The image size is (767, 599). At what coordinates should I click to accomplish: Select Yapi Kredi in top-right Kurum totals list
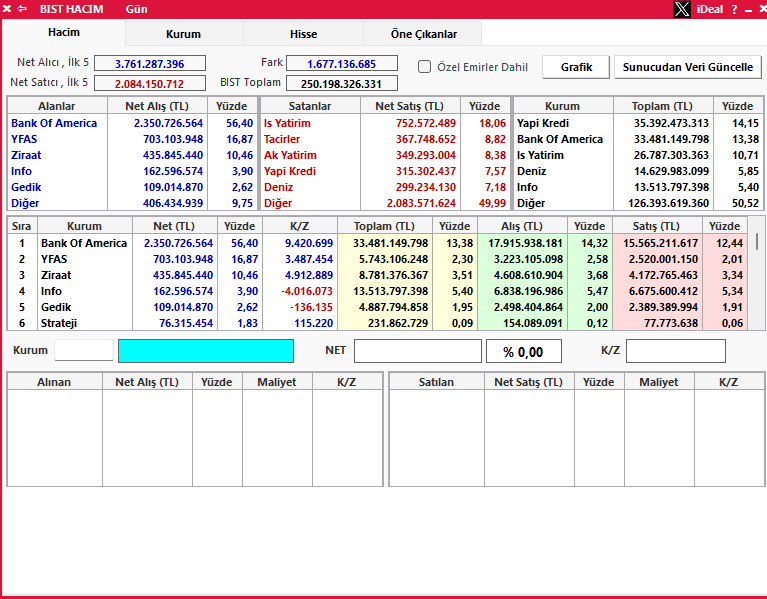pyautogui.click(x=542, y=123)
